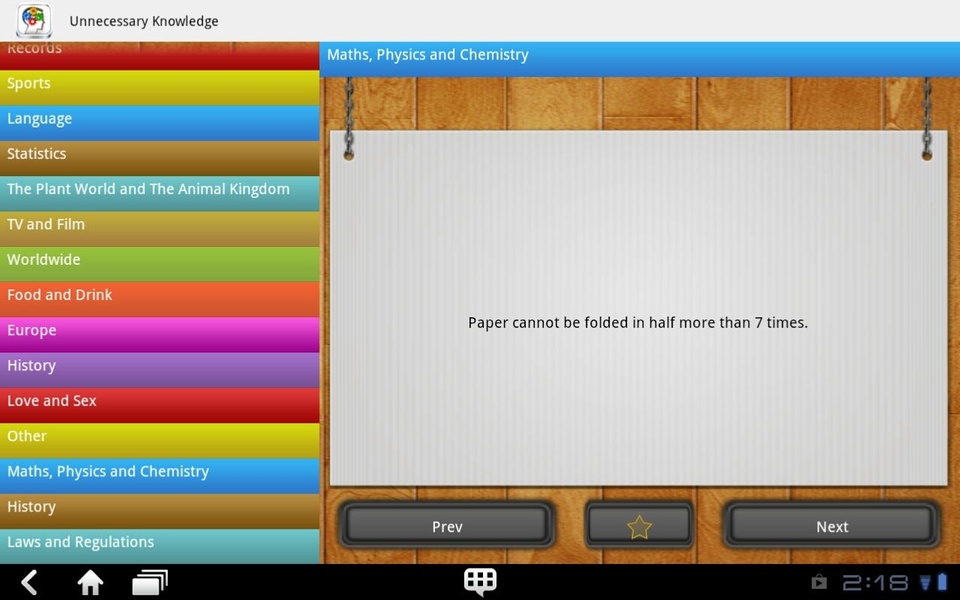The height and width of the screenshot is (600, 960).
Task: Tap the market bag notification icon
Action: click(x=819, y=582)
